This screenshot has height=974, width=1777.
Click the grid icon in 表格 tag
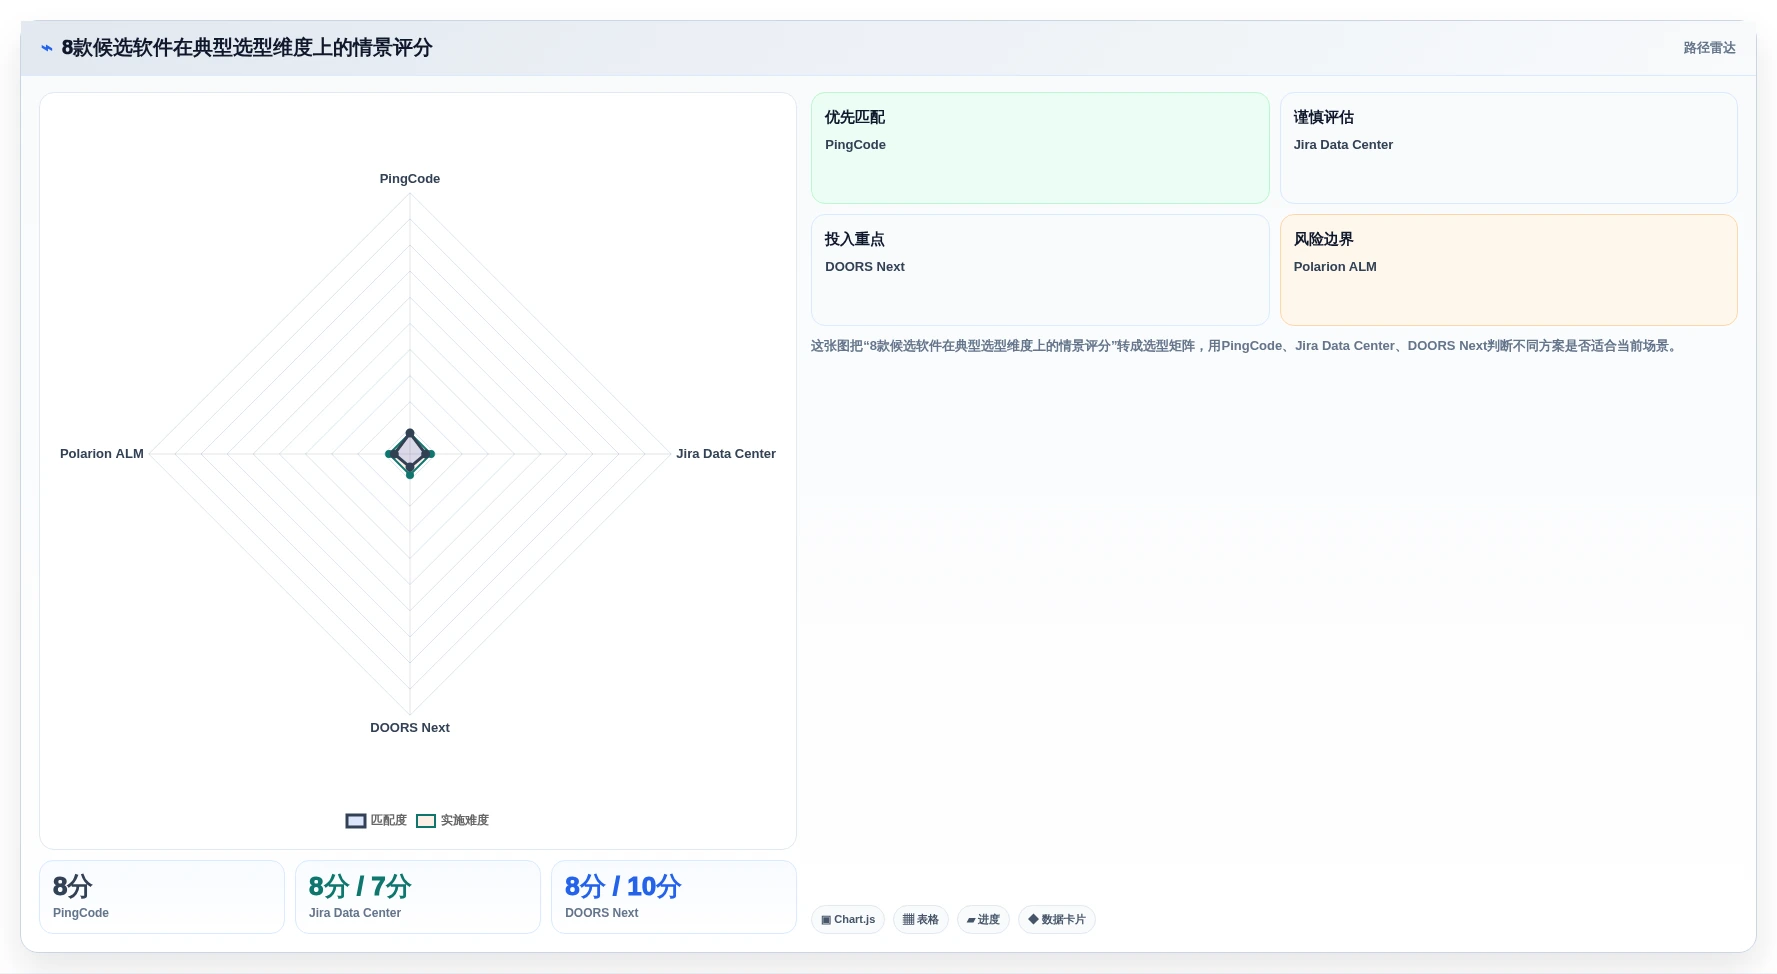point(908,920)
